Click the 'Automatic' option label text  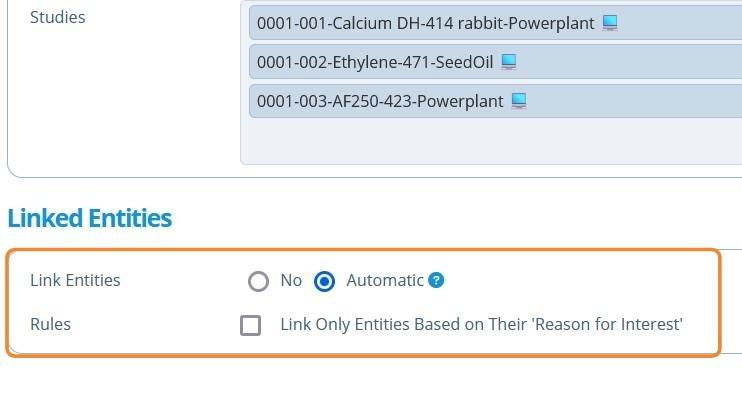(385, 280)
